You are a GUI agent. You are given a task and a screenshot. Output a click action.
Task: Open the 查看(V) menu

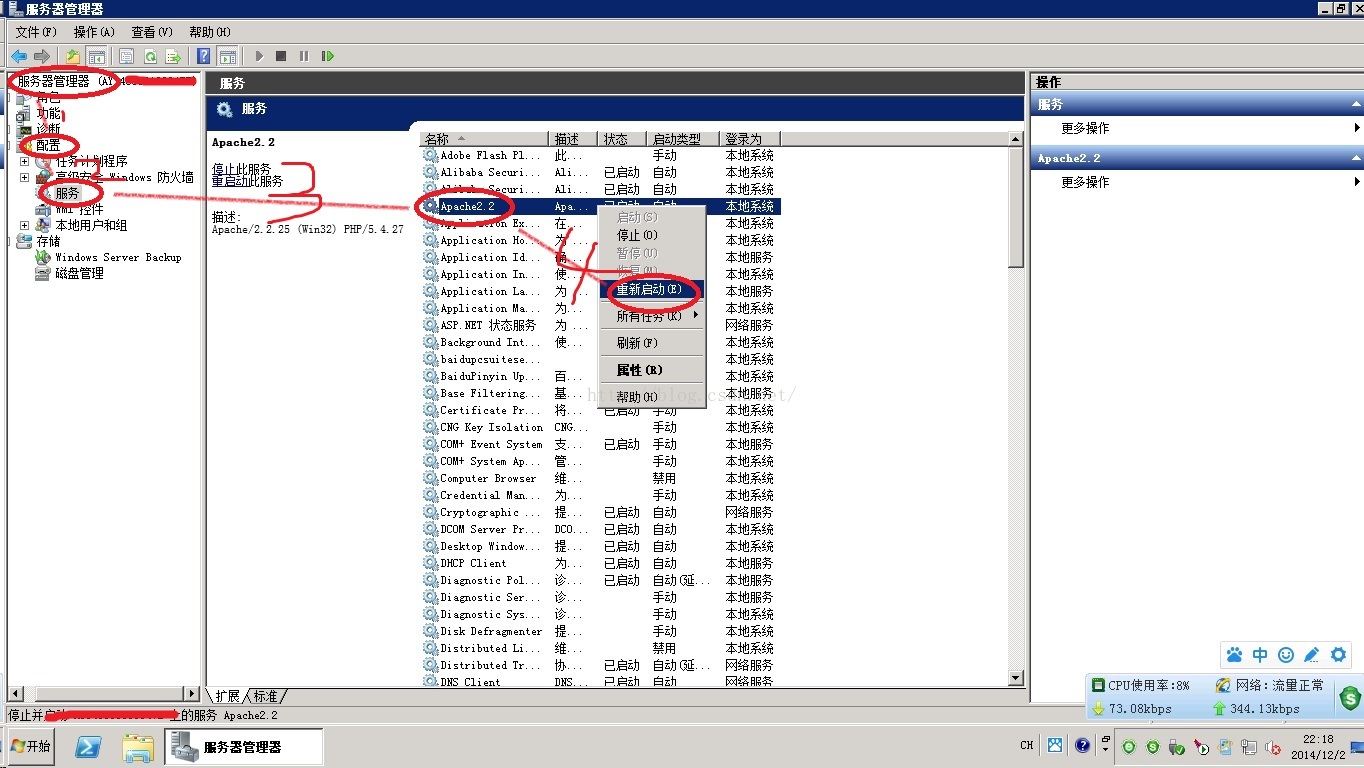[x=152, y=32]
